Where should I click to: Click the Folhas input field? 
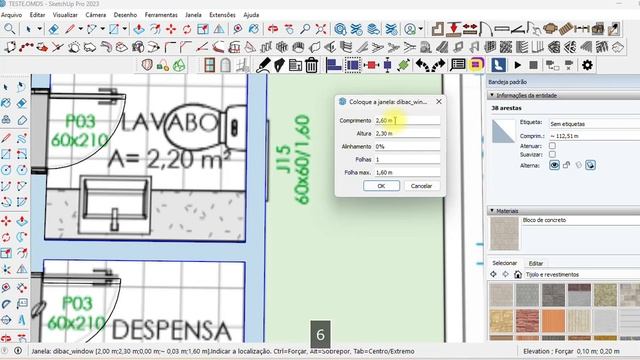click(x=407, y=159)
